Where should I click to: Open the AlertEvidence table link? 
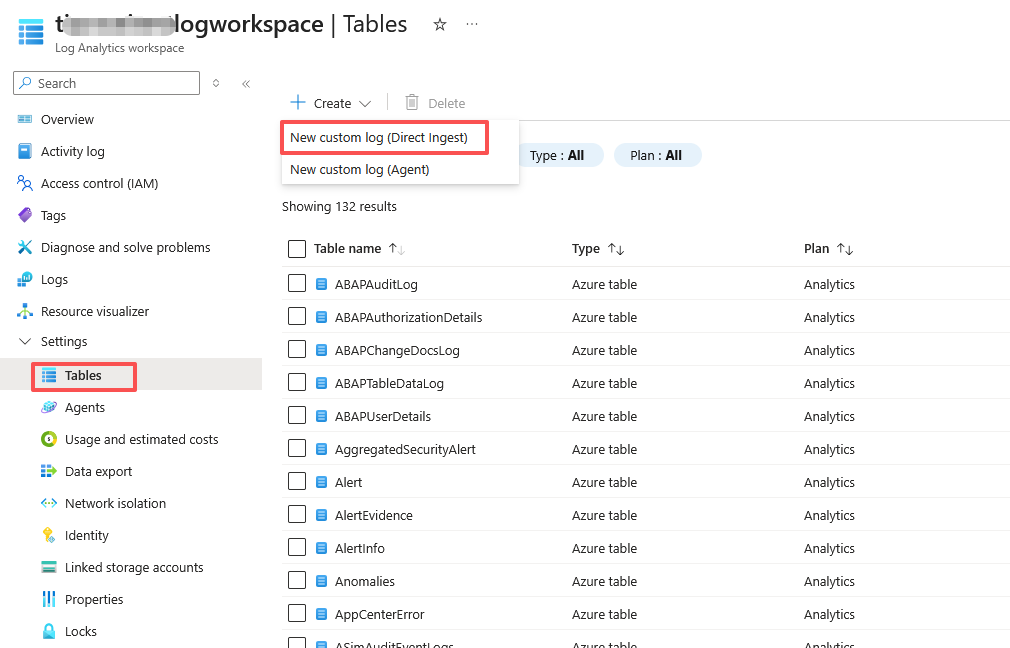tap(373, 515)
